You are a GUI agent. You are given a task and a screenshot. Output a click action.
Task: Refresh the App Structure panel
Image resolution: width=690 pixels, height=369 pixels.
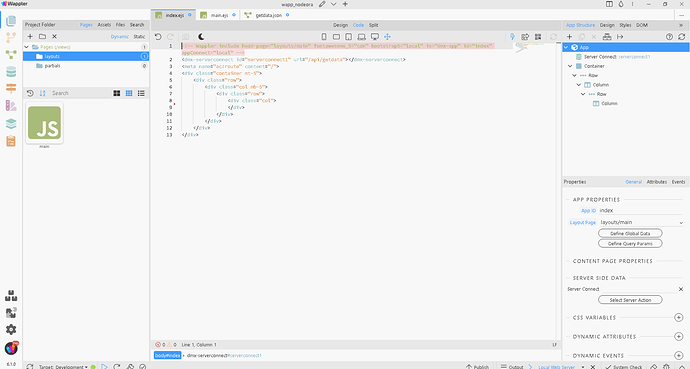point(682,37)
